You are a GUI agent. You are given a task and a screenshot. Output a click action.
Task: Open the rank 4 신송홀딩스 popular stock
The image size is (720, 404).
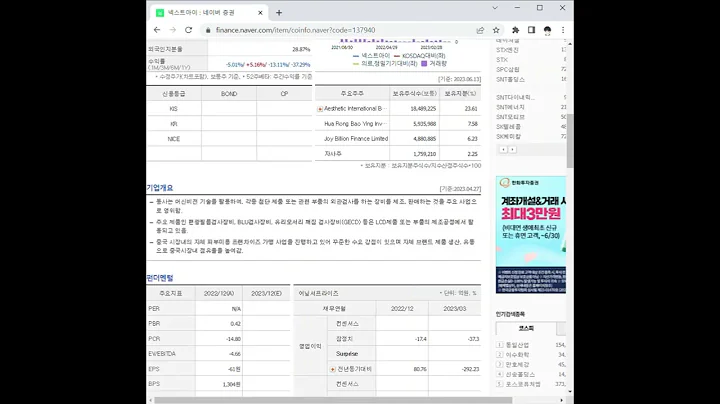(520, 375)
